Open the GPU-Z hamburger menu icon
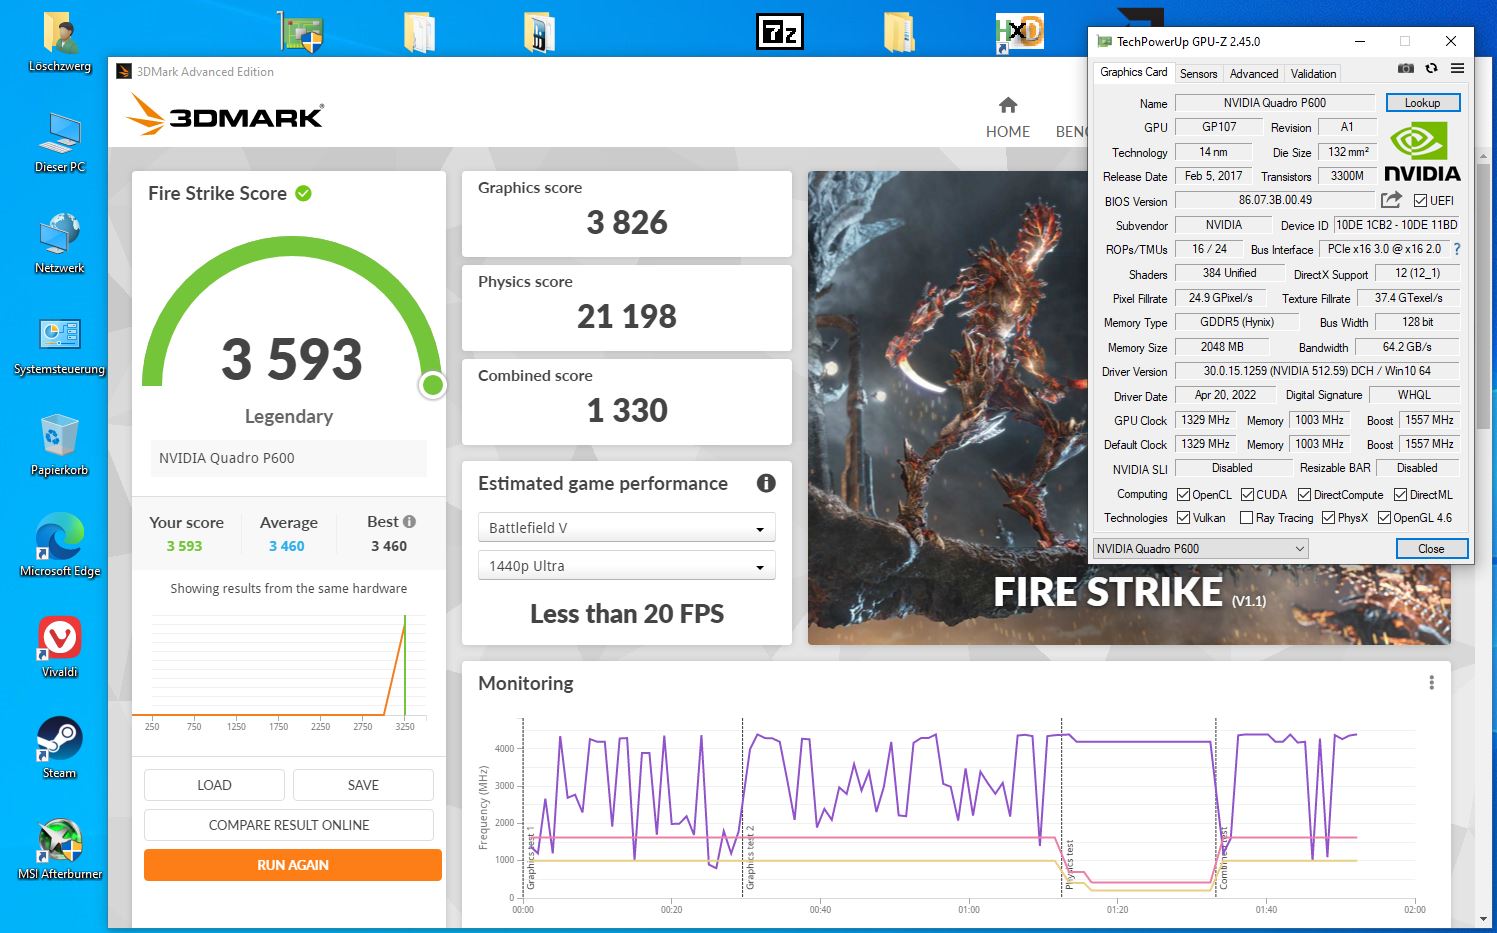The height and width of the screenshot is (933, 1497). pos(1457,68)
